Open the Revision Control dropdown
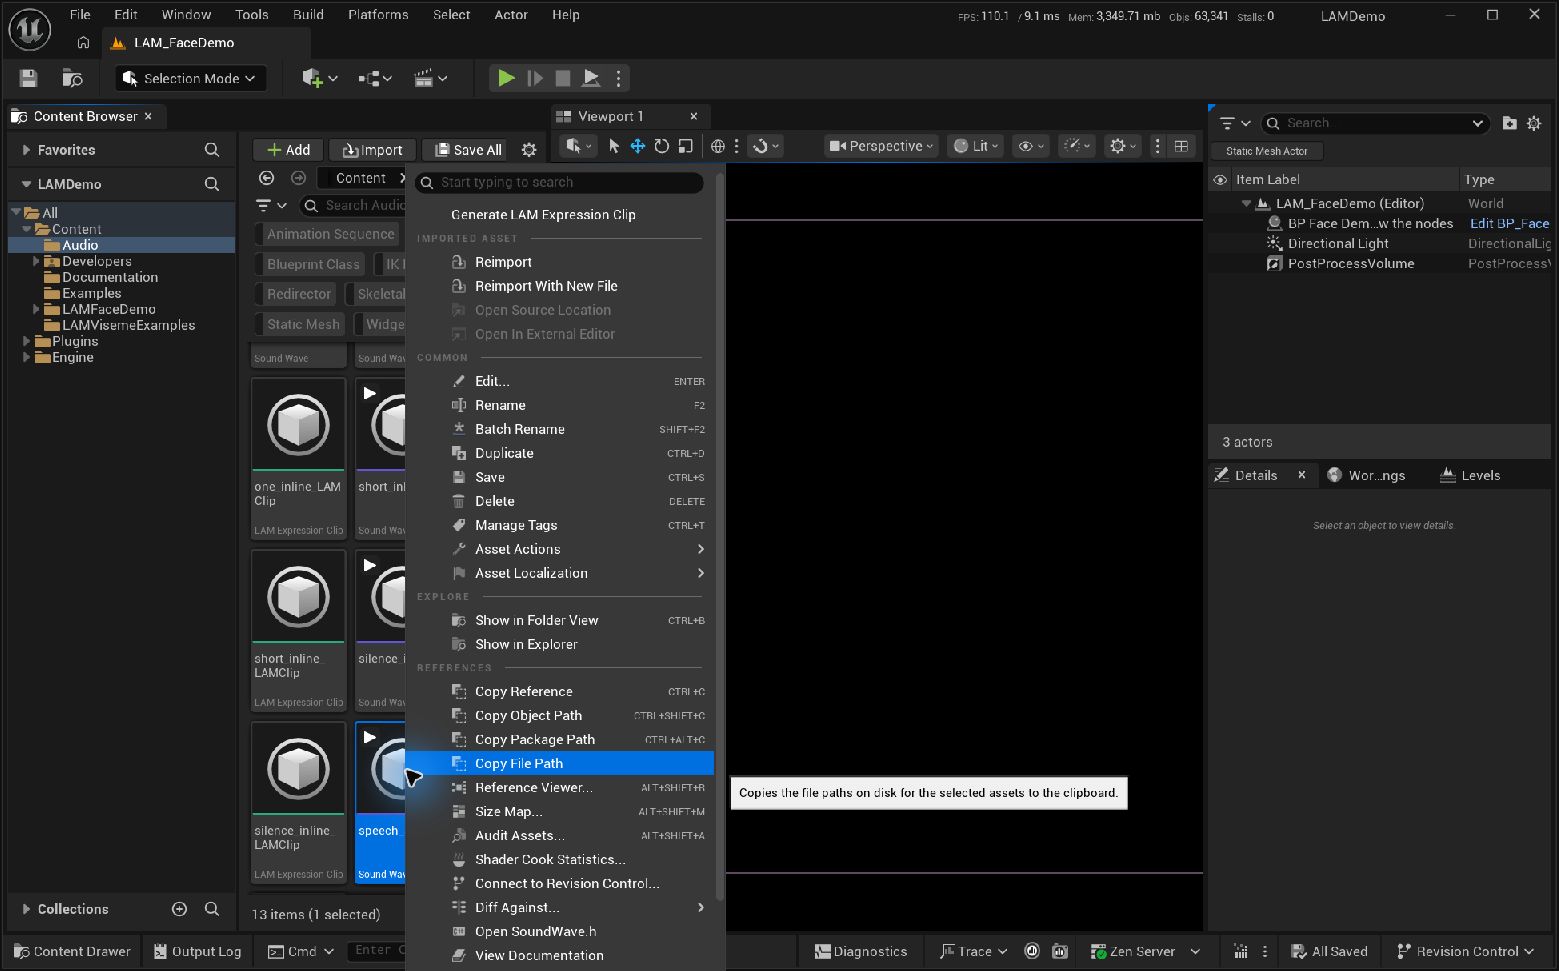 pyautogui.click(x=1465, y=951)
